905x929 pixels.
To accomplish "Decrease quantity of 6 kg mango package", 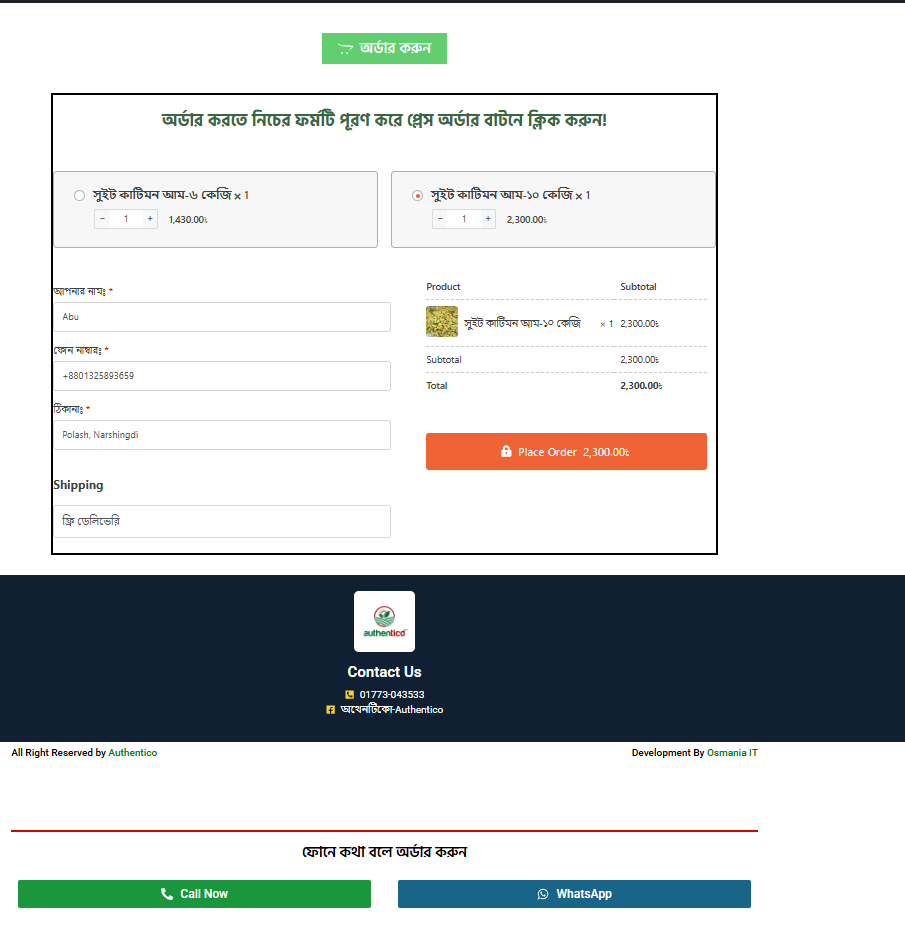I will (x=102, y=219).
